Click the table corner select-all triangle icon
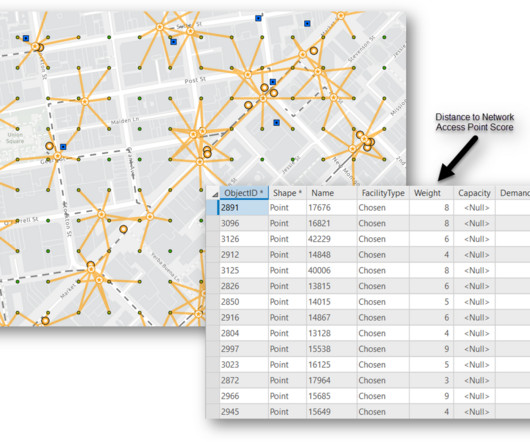The width and height of the screenshot is (530, 442). pos(215,194)
